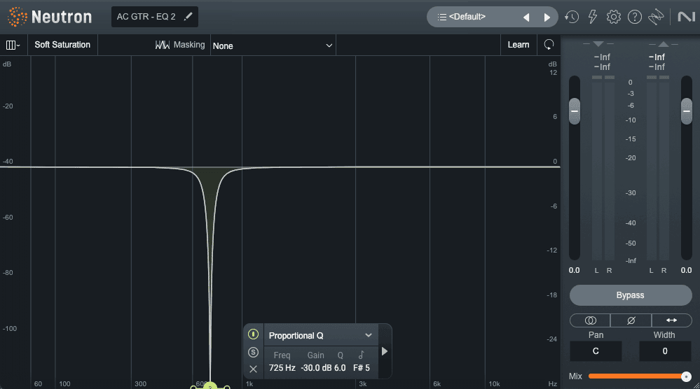Open the masking source None dropdown
The width and height of the screenshot is (700, 389).
pyautogui.click(x=273, y=46)
